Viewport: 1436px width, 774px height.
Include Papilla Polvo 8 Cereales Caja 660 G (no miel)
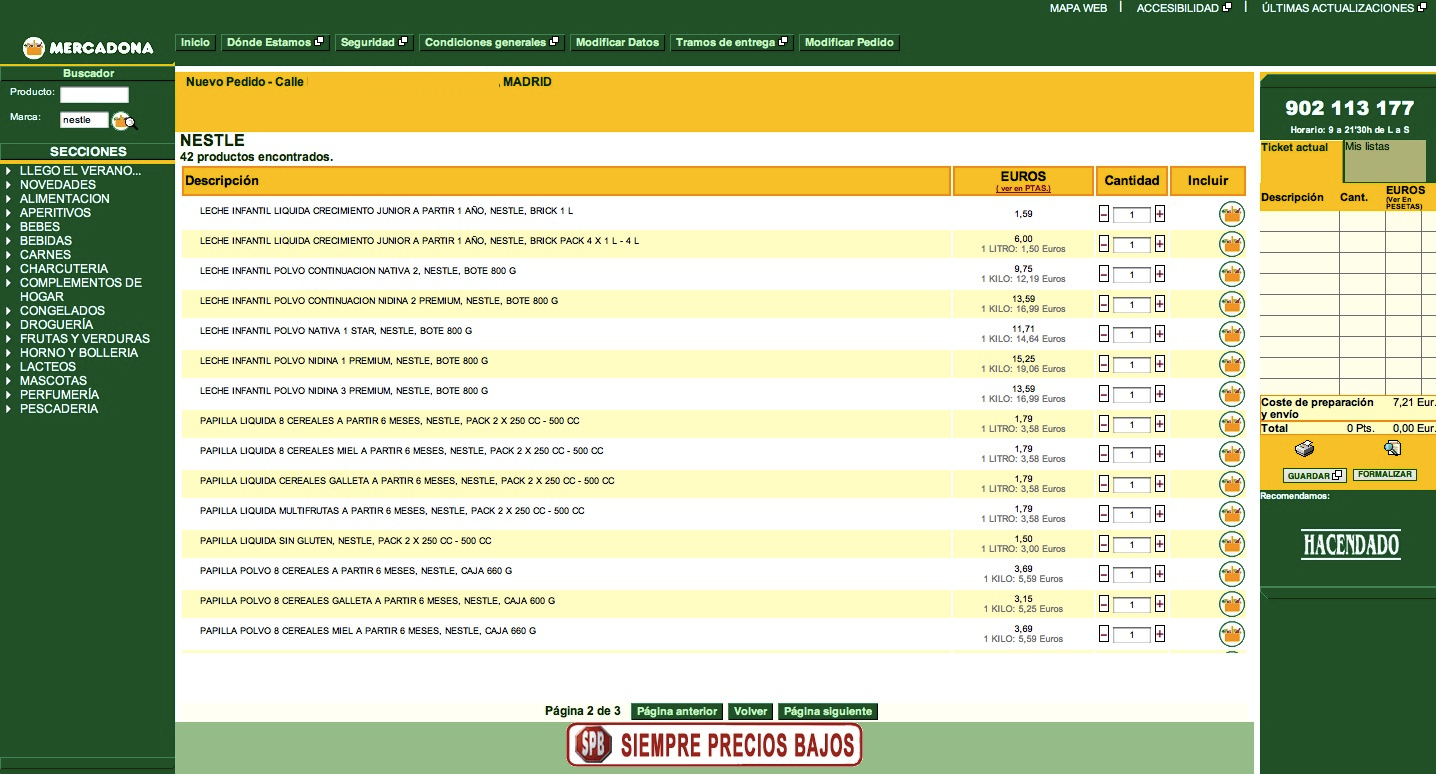pos(1232,574)
